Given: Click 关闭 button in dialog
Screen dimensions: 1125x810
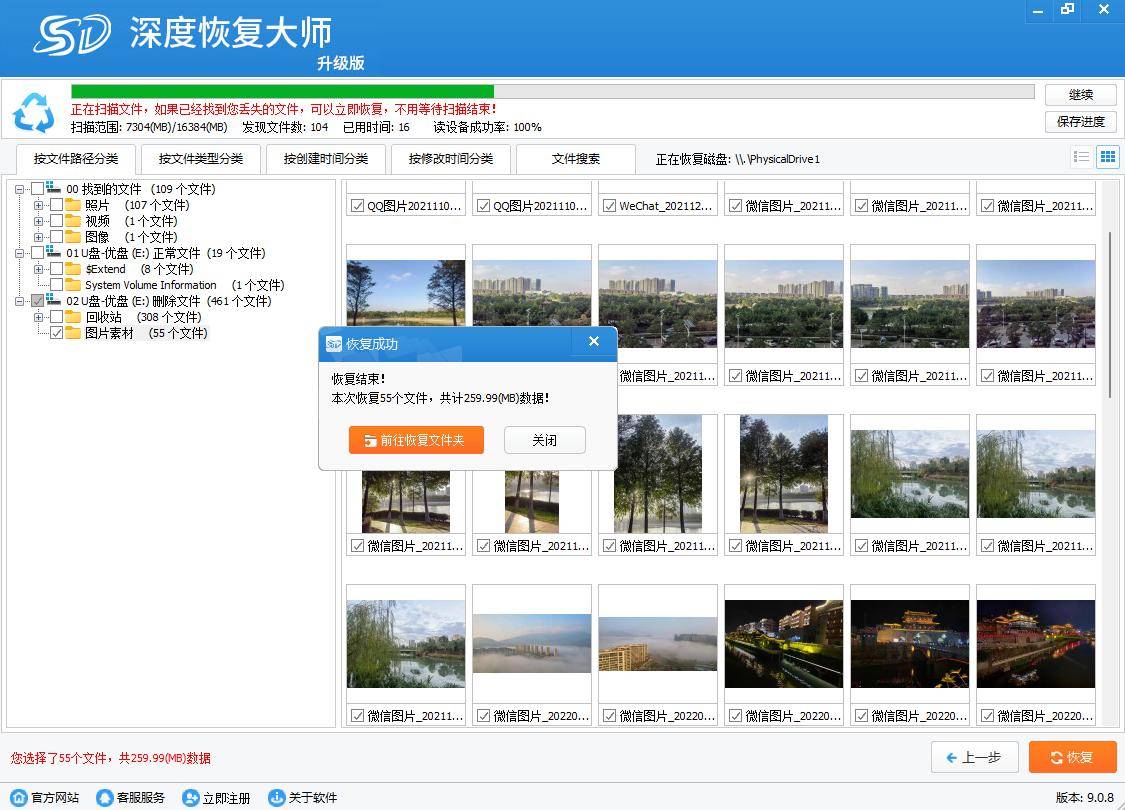Looking at the screenshot, I should tap(545, 440).
